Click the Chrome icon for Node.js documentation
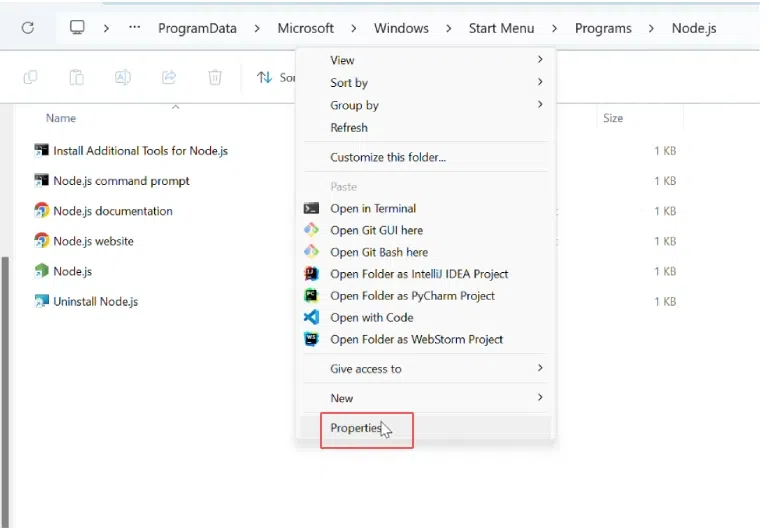Screen dimensions: 769x528 (x=42, y=211)
